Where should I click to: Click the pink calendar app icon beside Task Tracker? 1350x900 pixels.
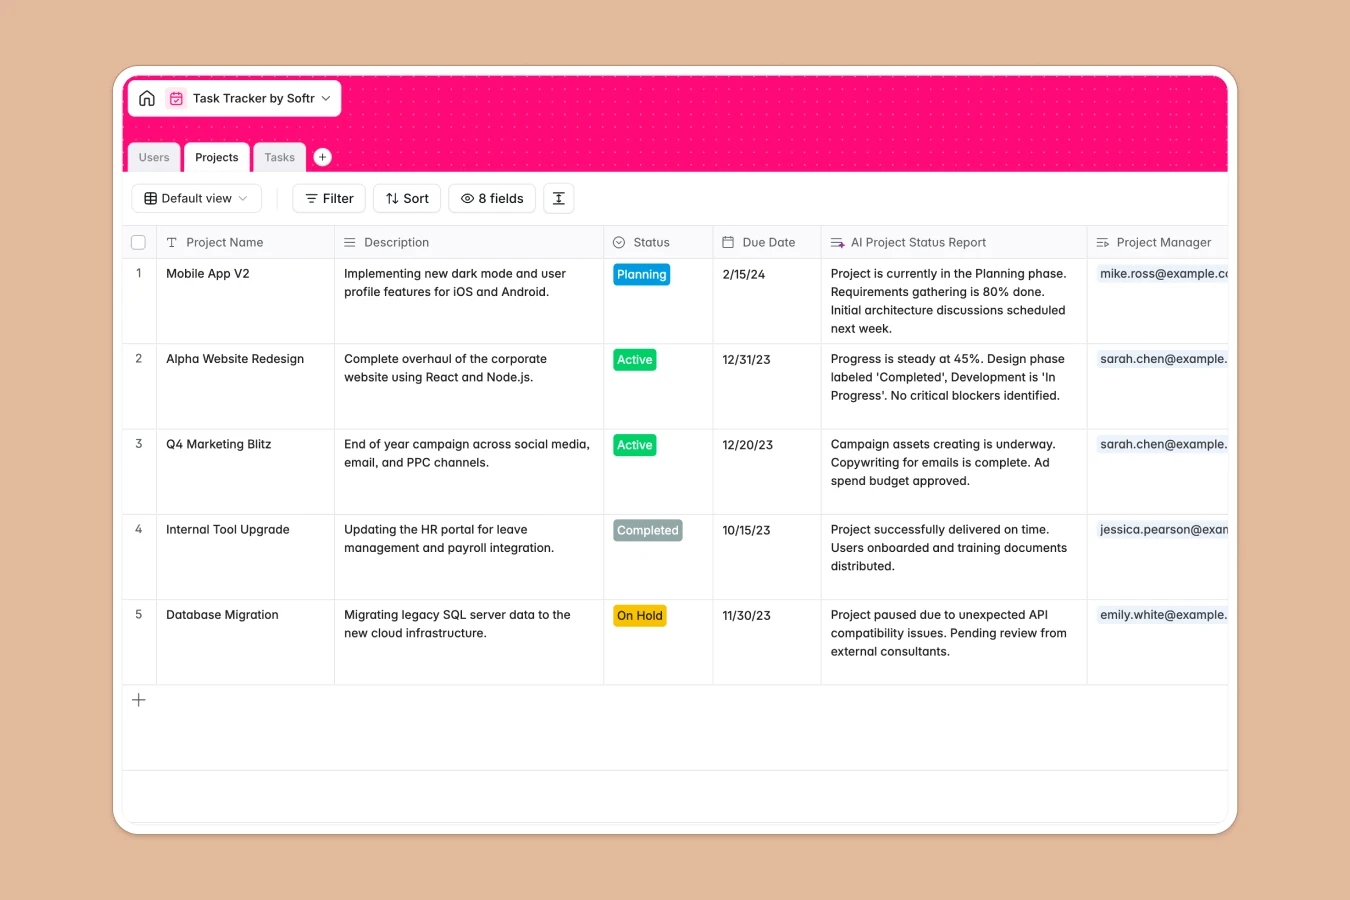pyautogui.click(x=175, y=98)
